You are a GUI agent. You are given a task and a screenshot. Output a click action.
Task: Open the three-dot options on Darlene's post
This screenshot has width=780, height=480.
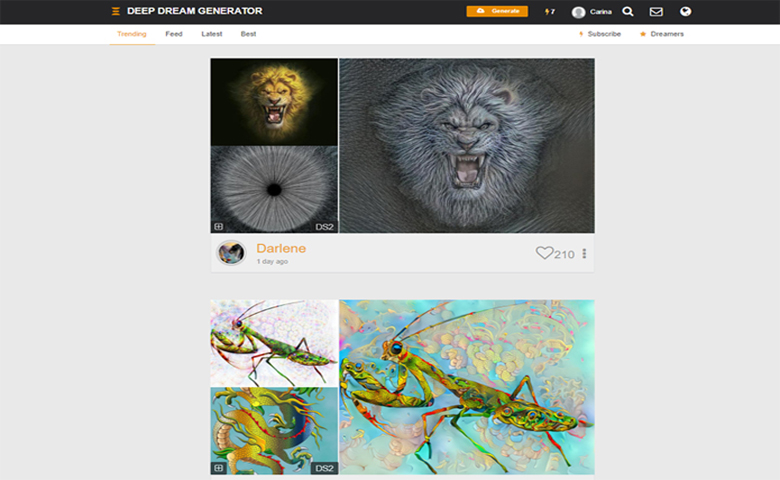click(x=585, y=254)
